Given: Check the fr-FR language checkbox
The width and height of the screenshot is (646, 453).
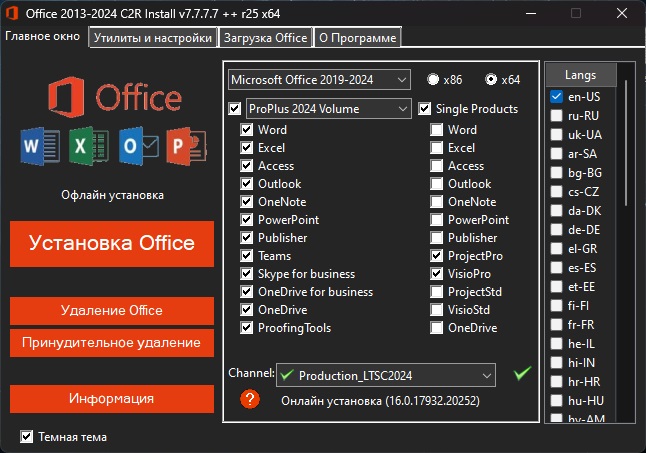Looking at the screenshot, I should [x=556, y=325].
